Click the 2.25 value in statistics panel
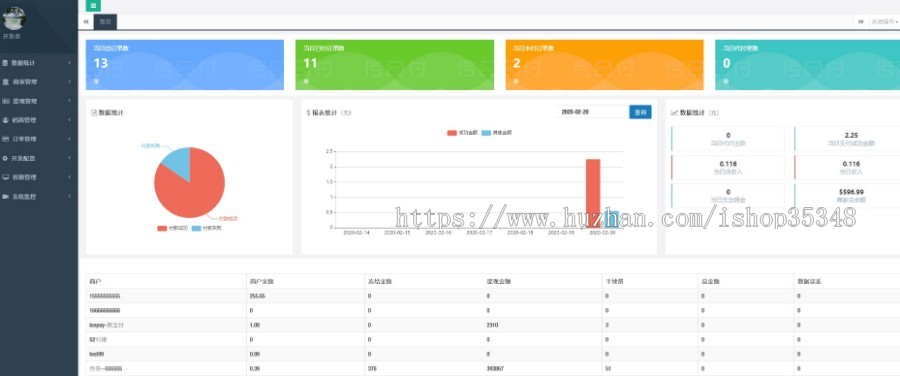Screen dimensions: 900x376 (851, 135)
